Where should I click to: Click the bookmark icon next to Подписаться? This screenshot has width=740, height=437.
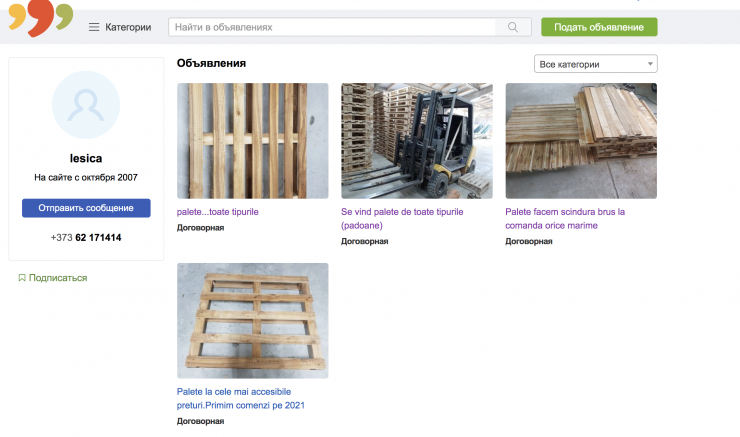click(x=22, y=277)
